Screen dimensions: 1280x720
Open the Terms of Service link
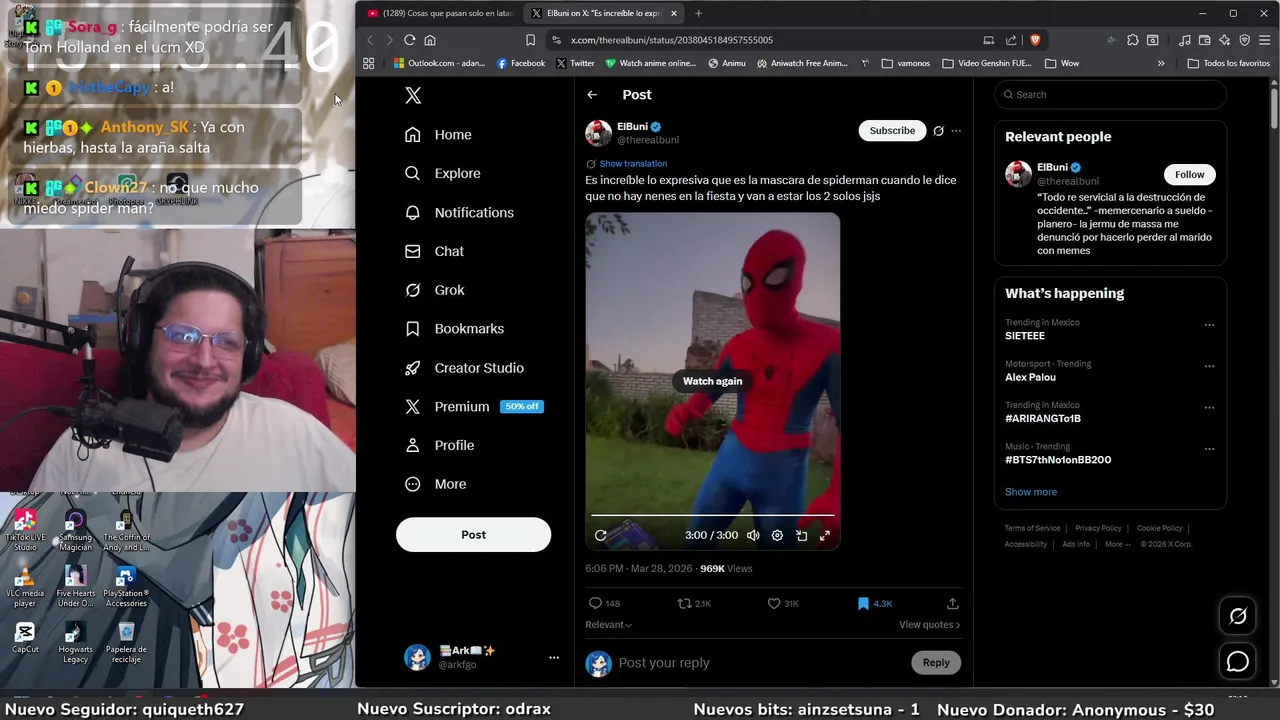[1032, 528]
